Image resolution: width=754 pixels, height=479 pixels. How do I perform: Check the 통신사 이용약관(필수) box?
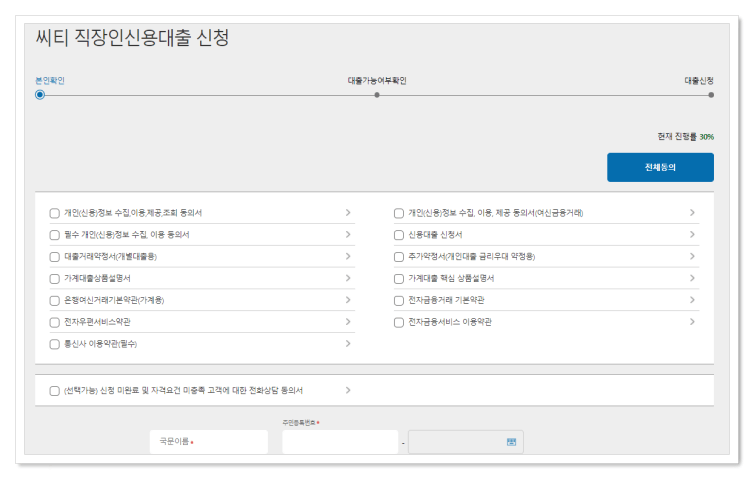coord(55,344)
